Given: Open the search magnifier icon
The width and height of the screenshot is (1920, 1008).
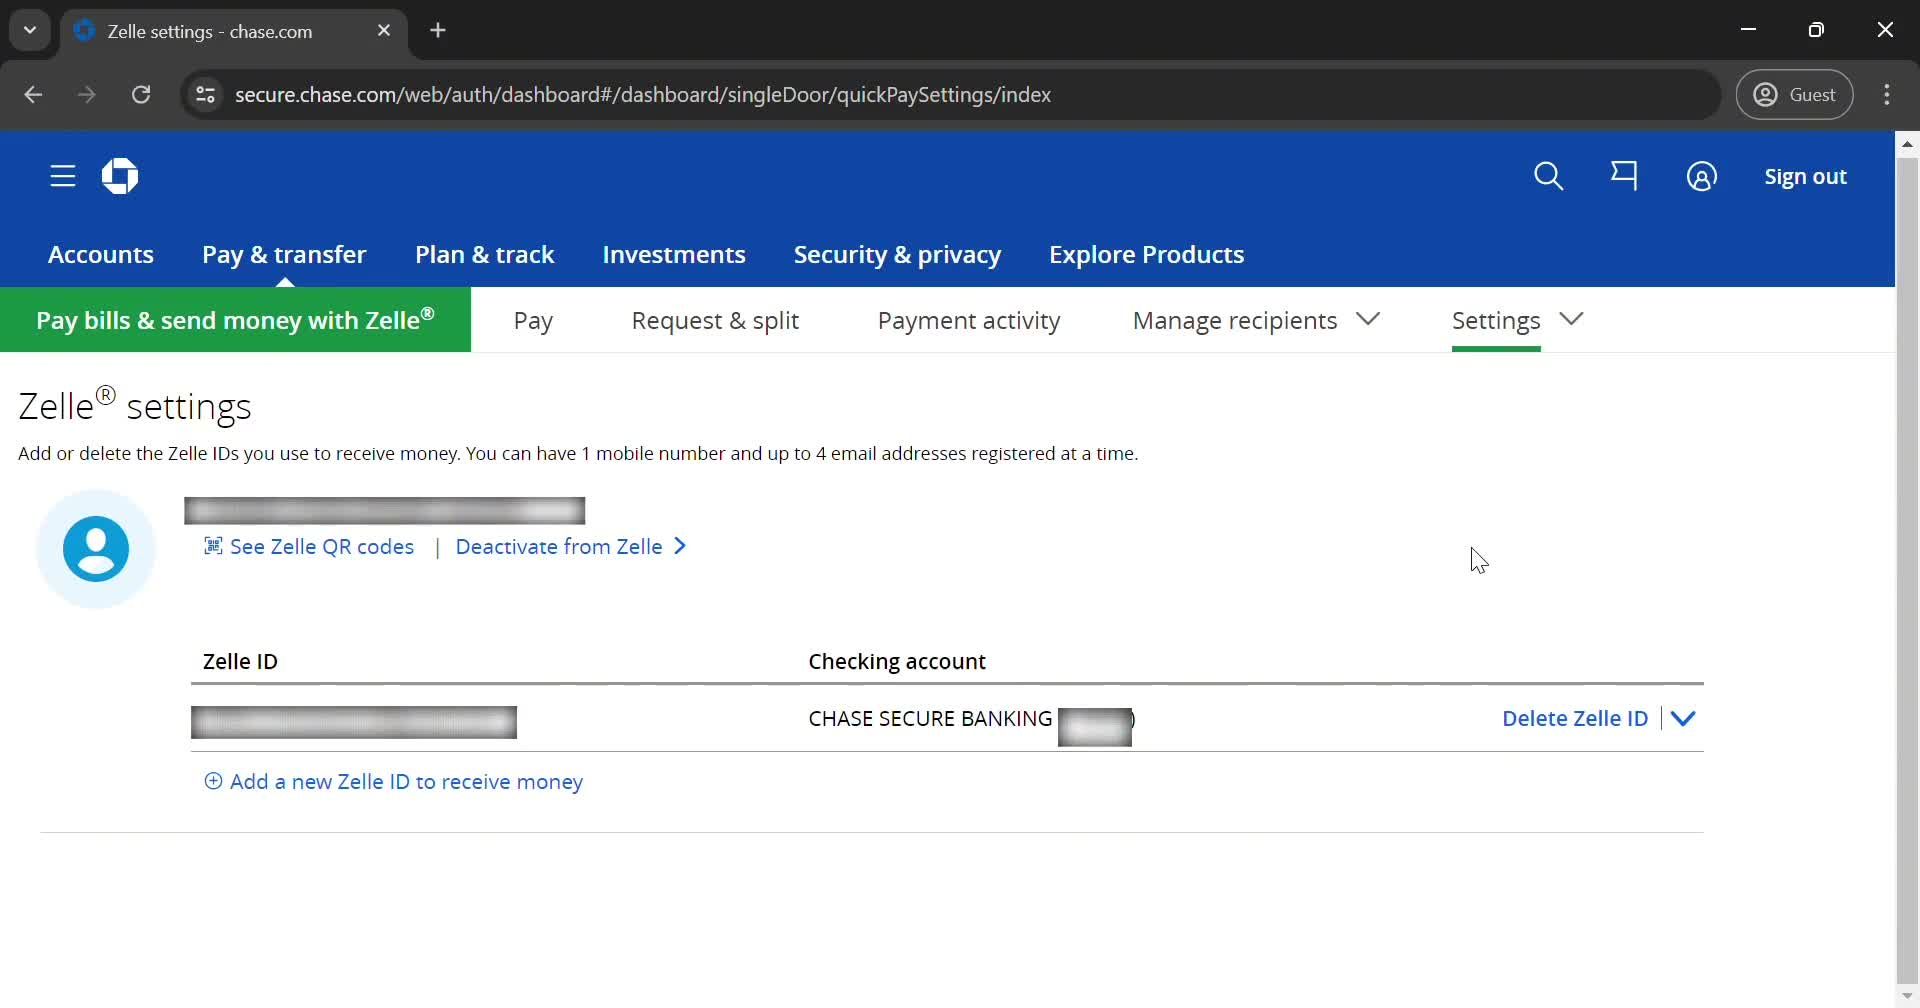Looking at the screenshot, I should click(1548, 176).
